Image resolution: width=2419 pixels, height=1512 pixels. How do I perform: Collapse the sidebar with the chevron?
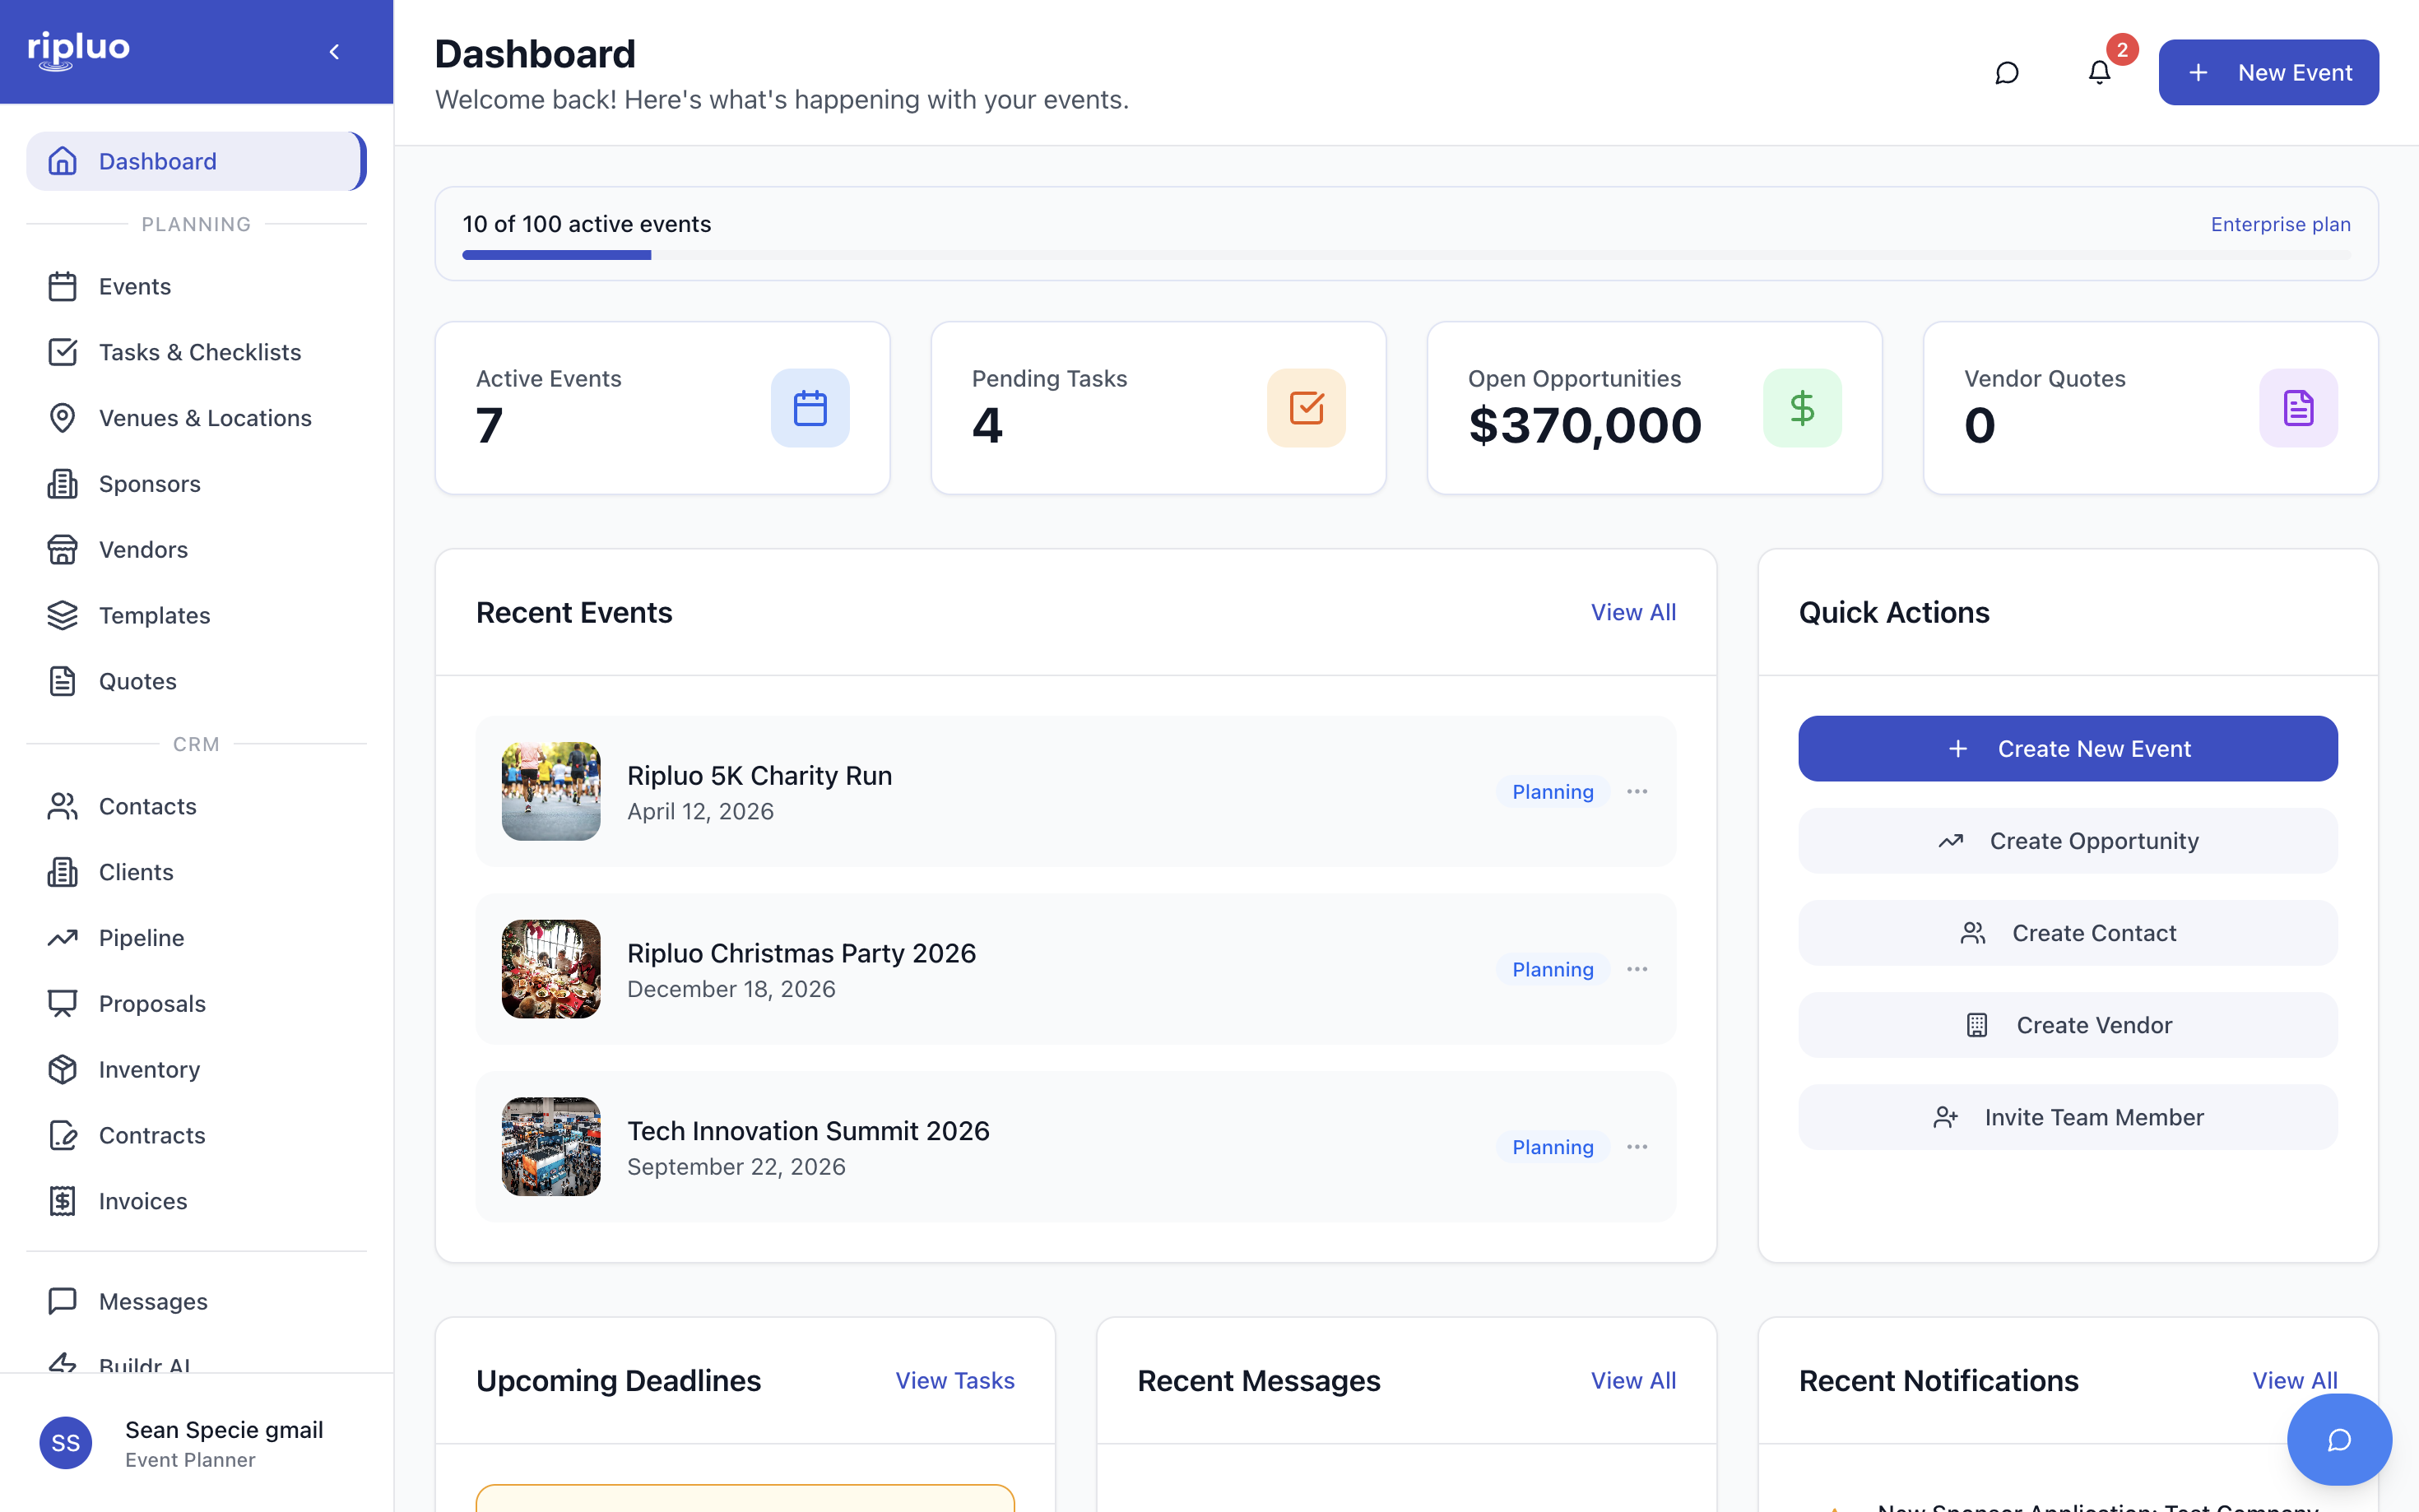pos(335,52)
